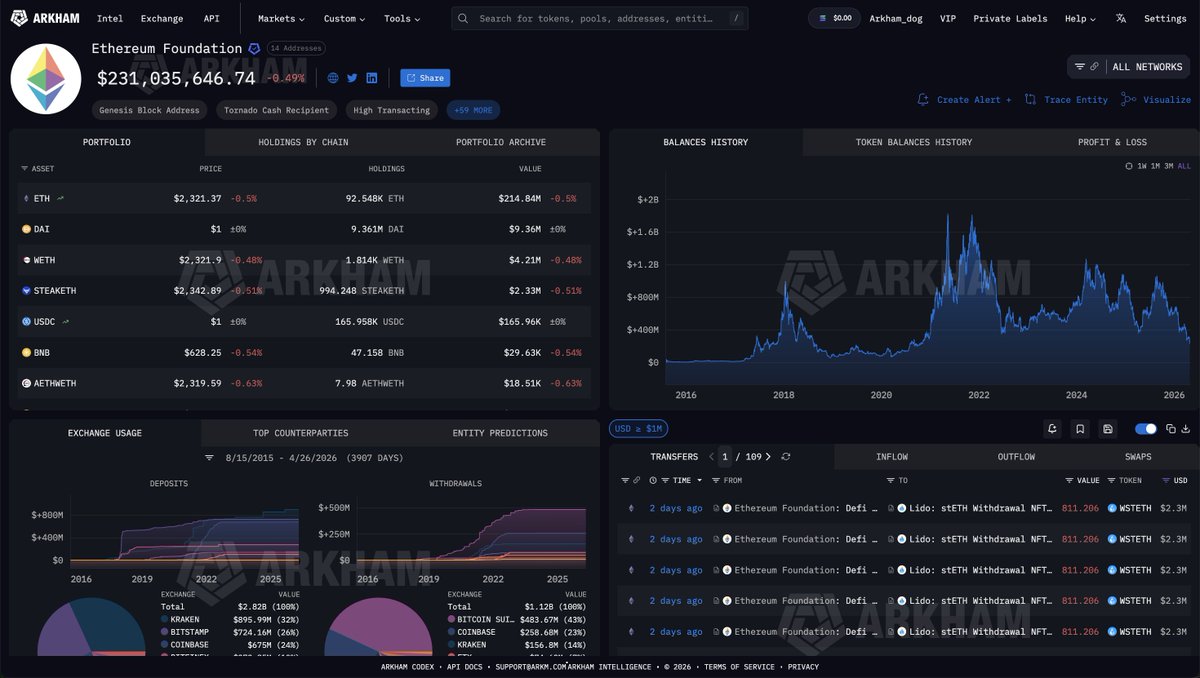Screen dimensions: 1200x678
Task: Select the 3M chart range
Action: pyautogui.click(x=1169, y=166)
